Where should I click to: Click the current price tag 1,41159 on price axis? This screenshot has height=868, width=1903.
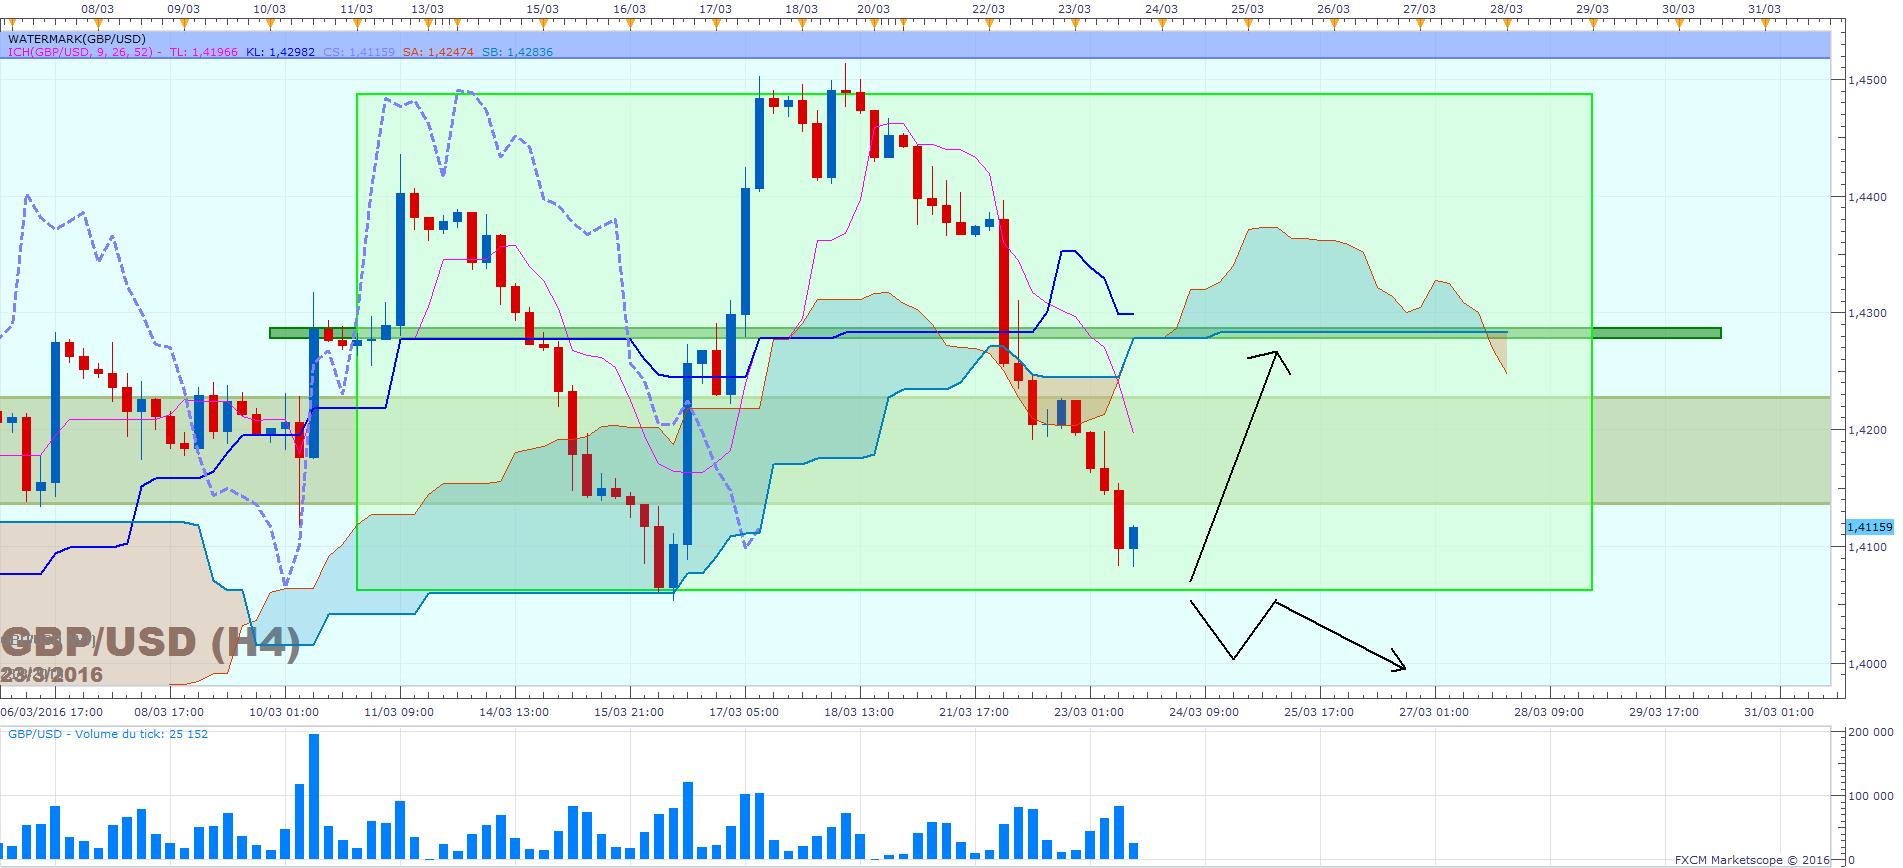[1869, 527]
